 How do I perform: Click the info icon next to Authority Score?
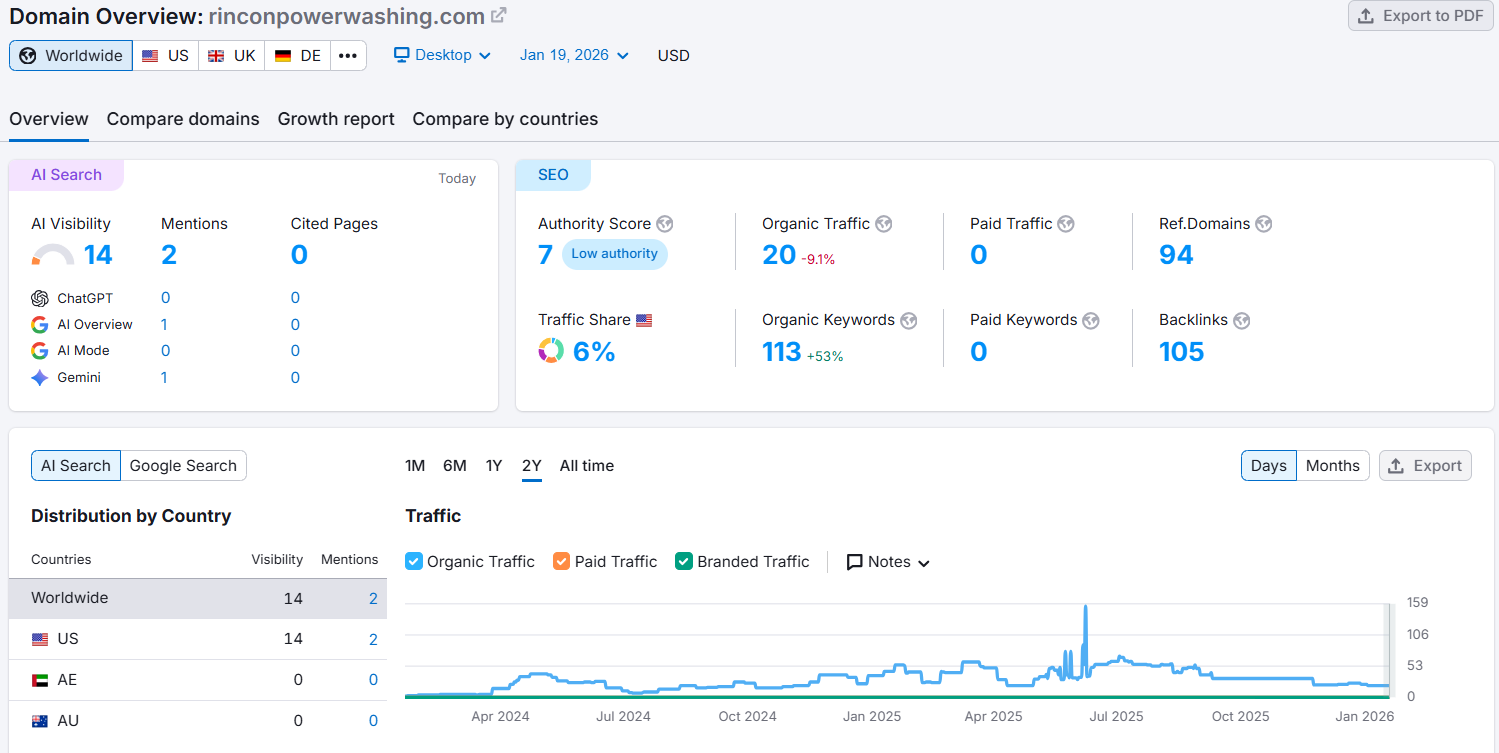tap(664, 223)
